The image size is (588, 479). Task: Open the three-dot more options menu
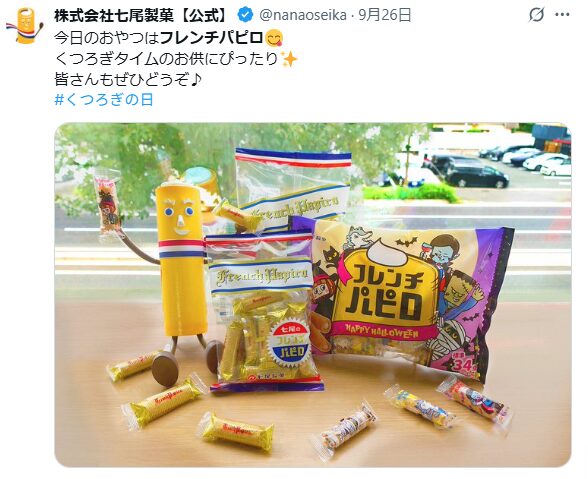[x=562, y=15]
